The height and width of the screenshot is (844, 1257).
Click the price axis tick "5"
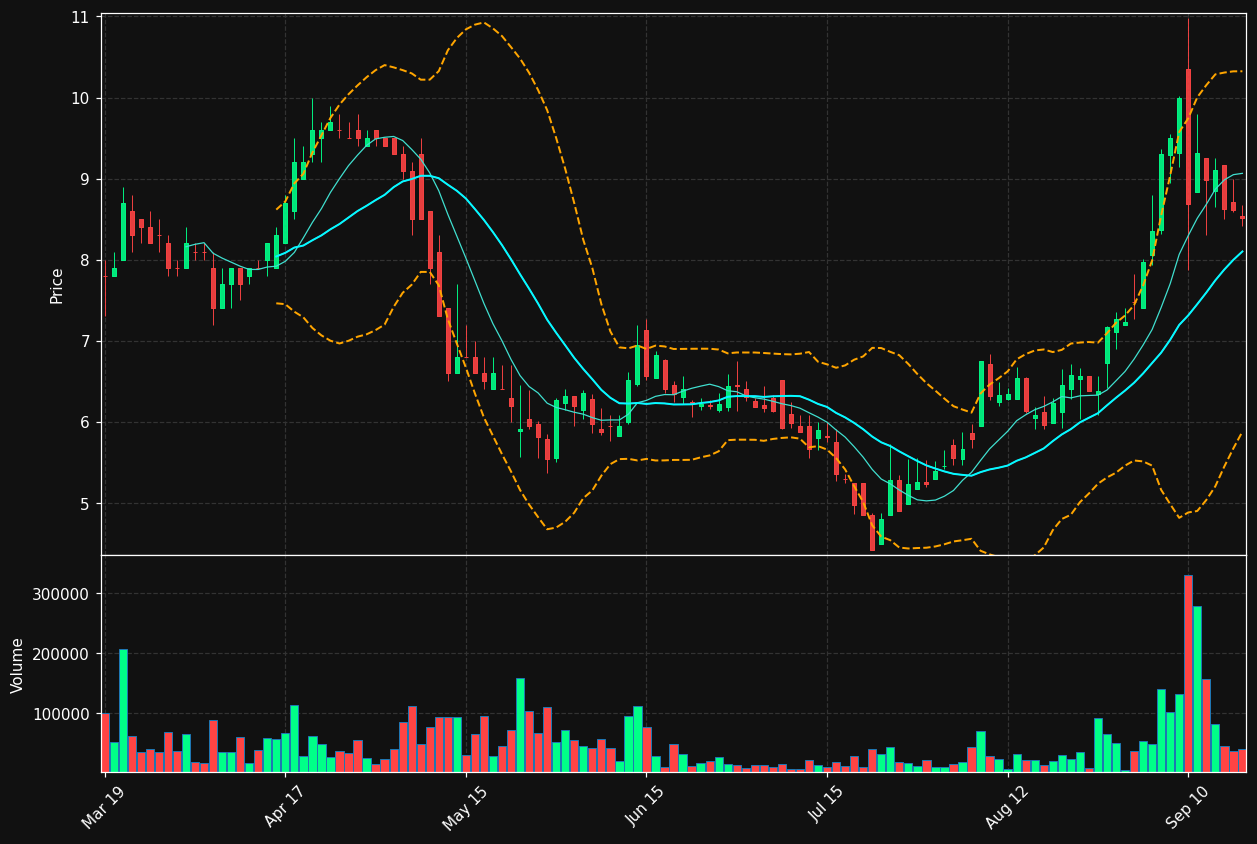84,504
